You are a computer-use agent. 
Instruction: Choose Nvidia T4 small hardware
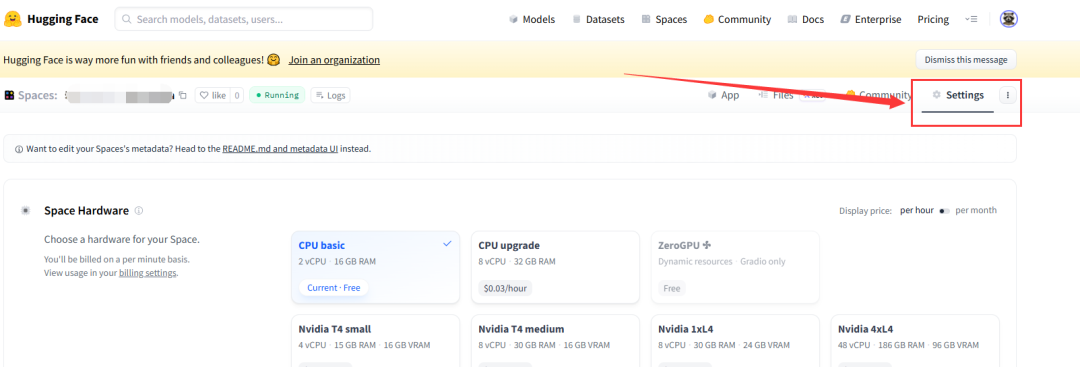(x=375, y=341)
